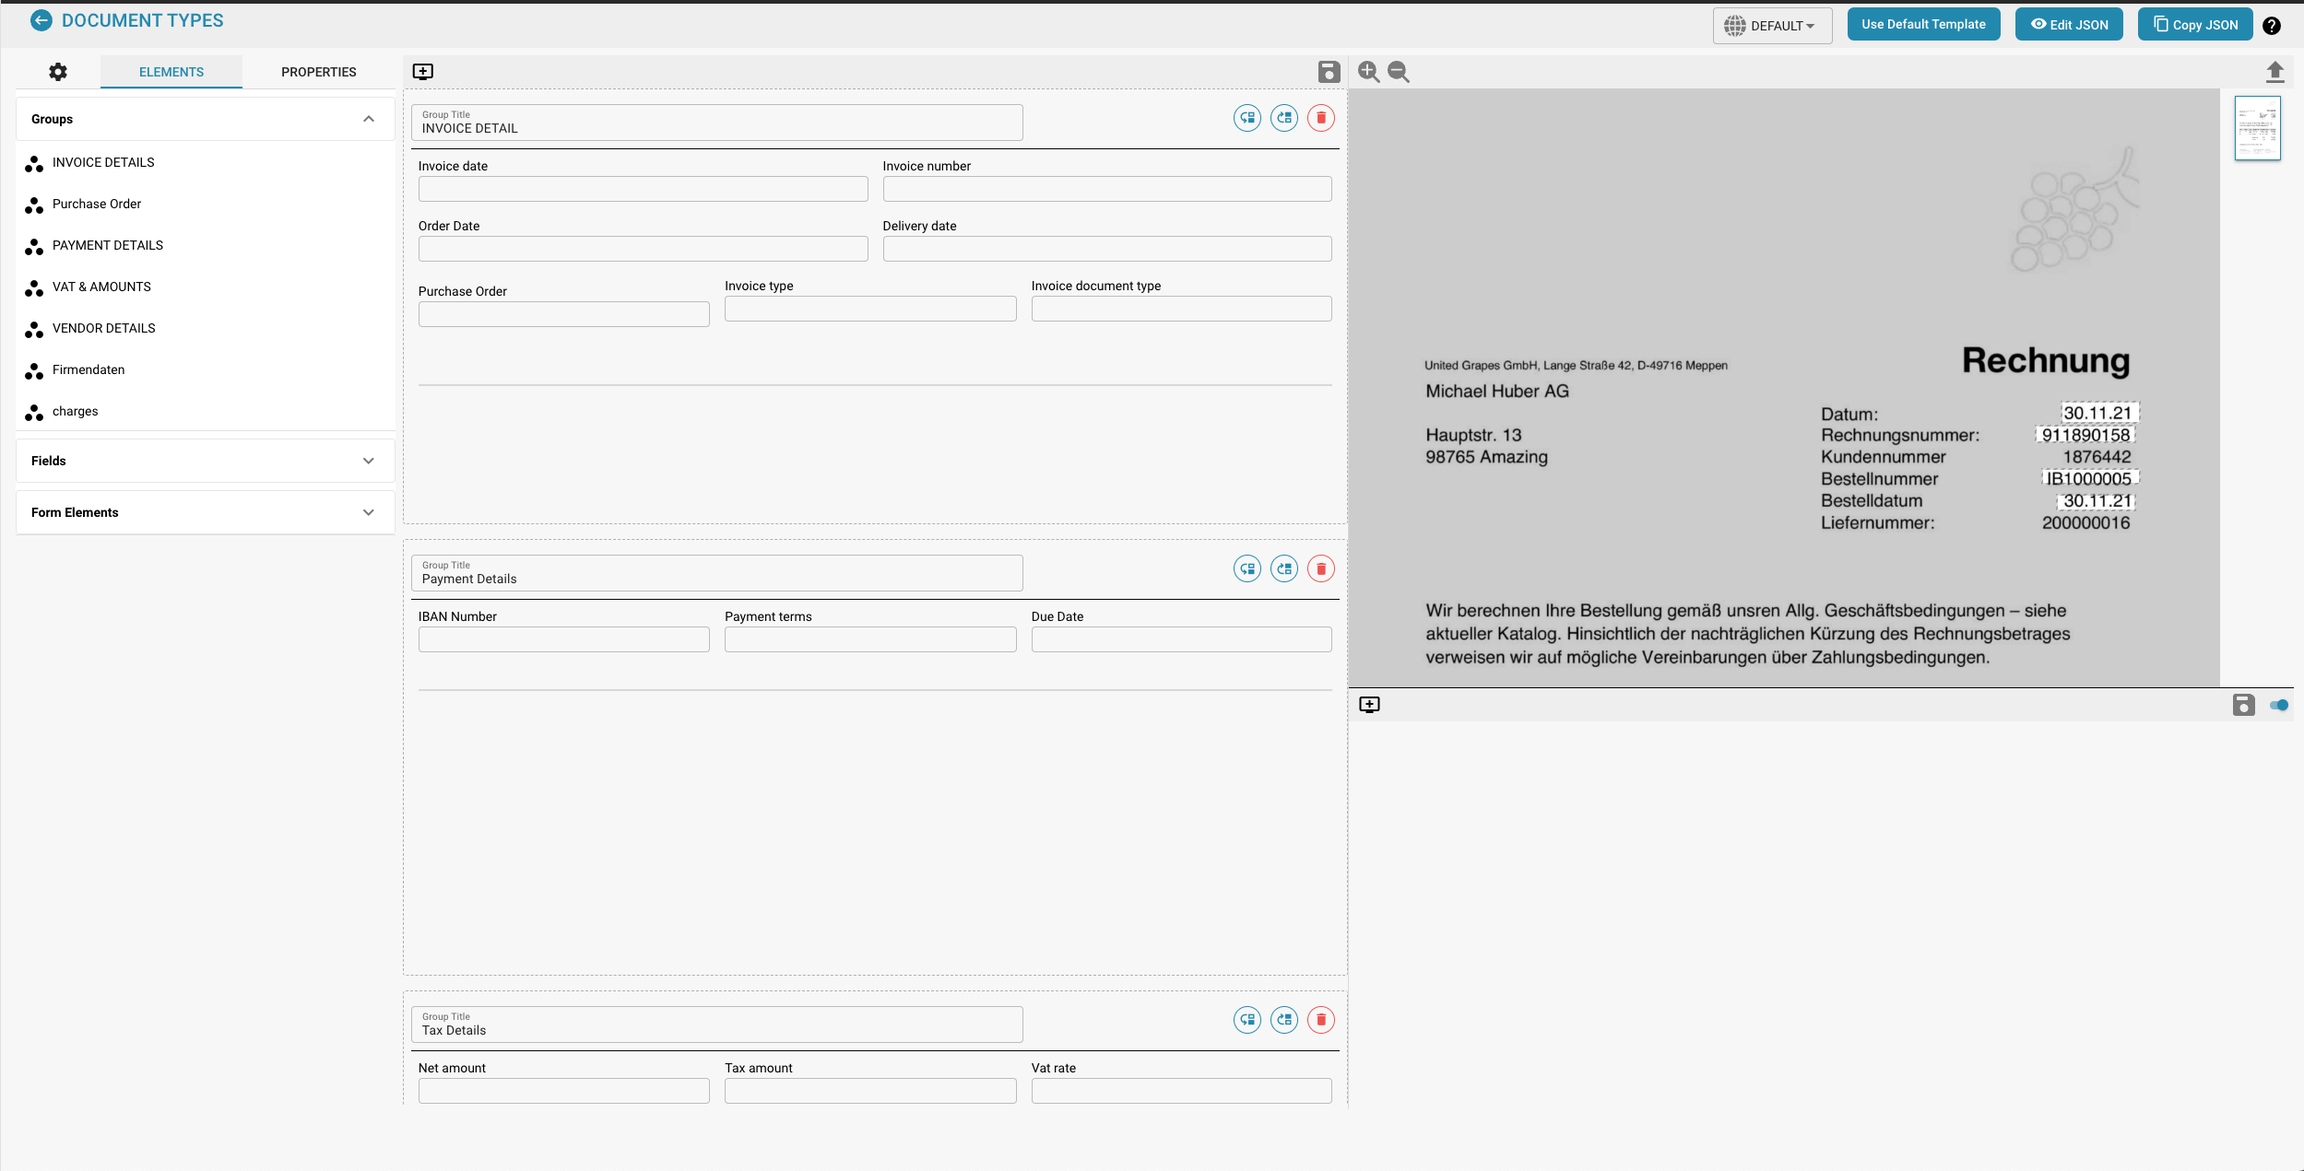
Task: Open the settings gear in the left panel
Action: coord(58,72)
